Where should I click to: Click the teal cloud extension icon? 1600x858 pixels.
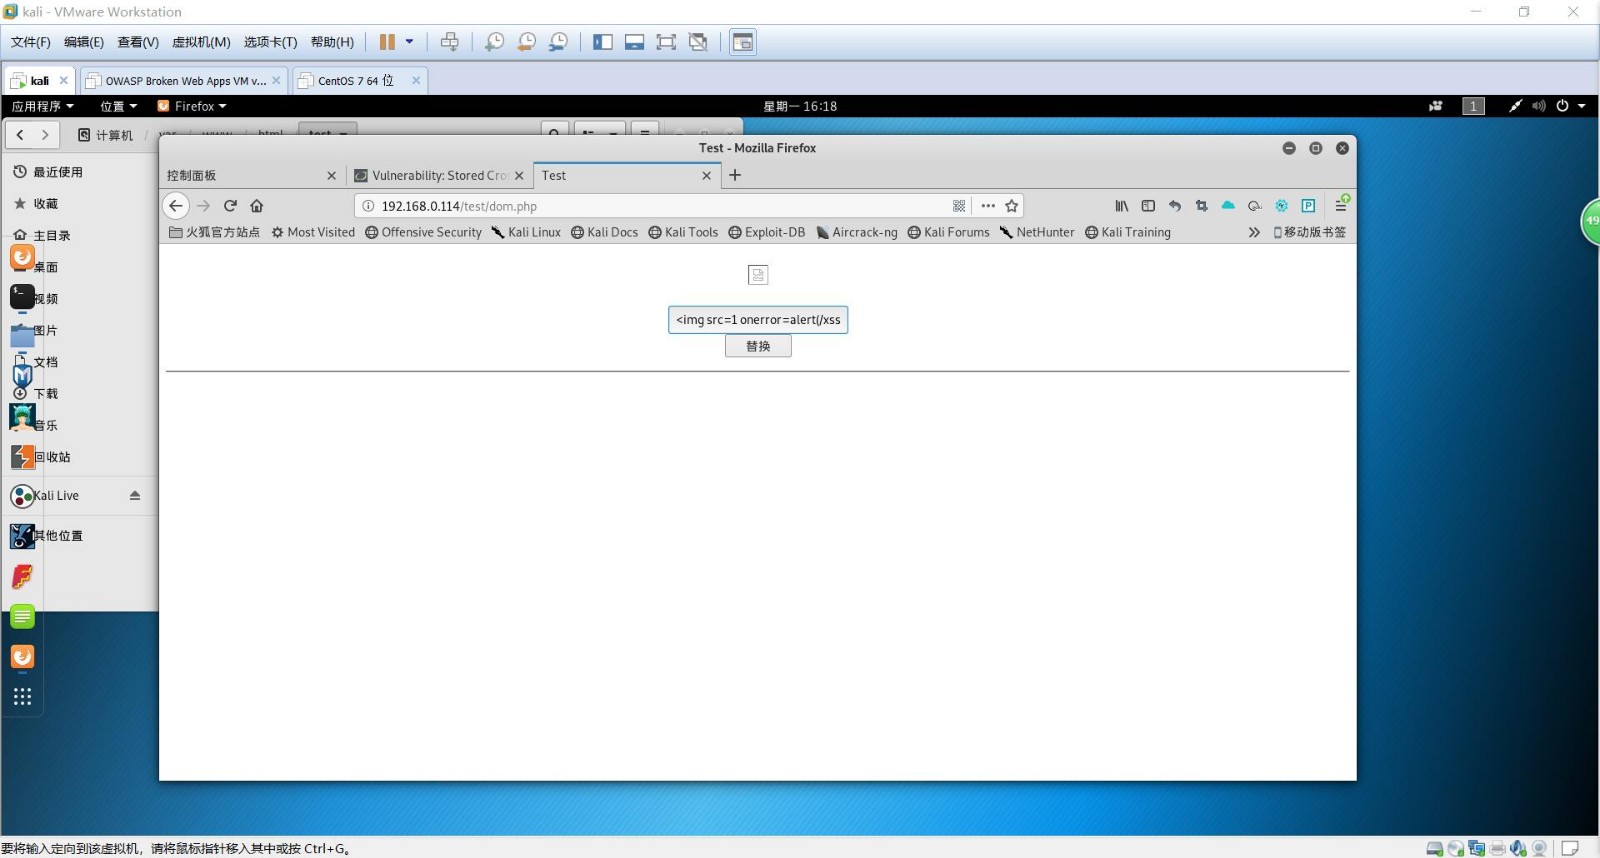coord(1228,205)
